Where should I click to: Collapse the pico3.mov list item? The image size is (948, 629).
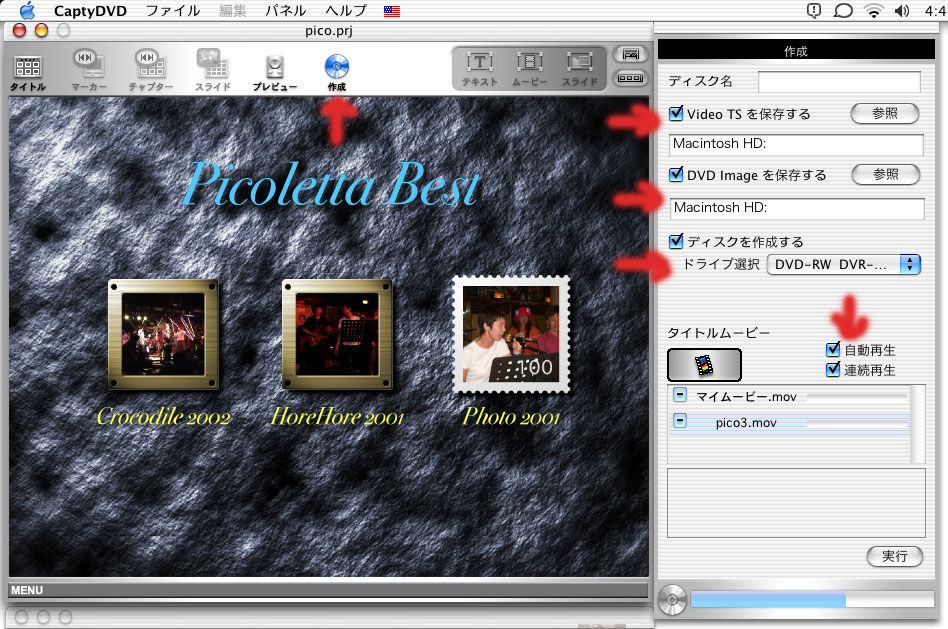coord(680,421)
